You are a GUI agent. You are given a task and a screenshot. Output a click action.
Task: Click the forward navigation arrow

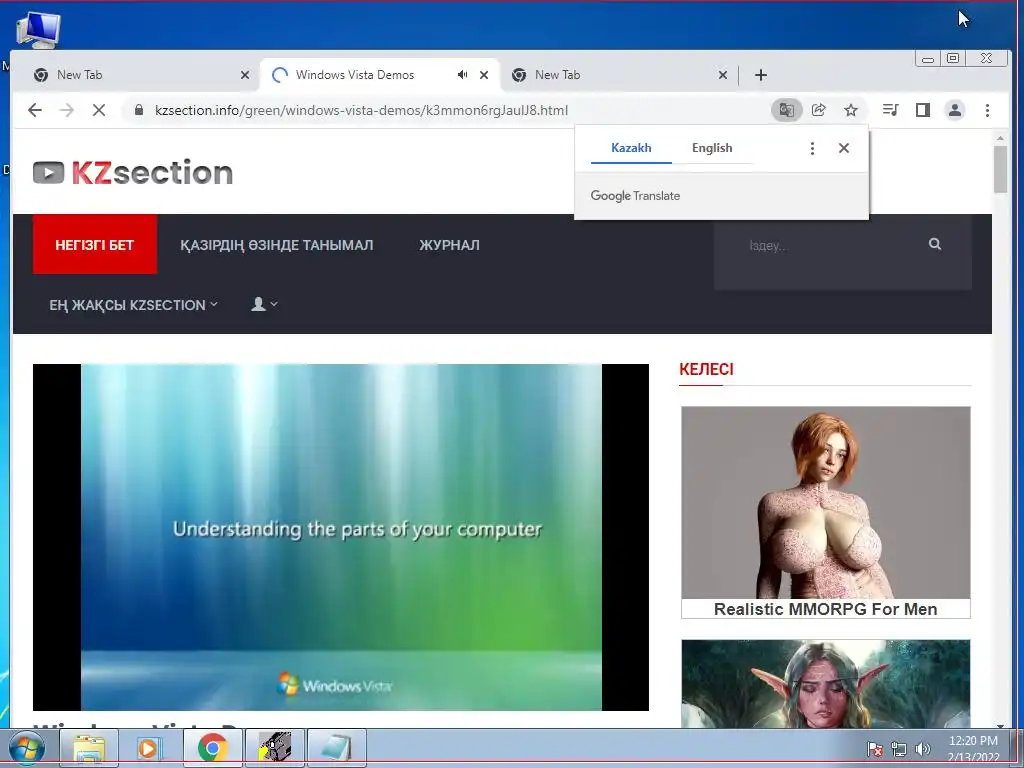click(x=67, y=110)
